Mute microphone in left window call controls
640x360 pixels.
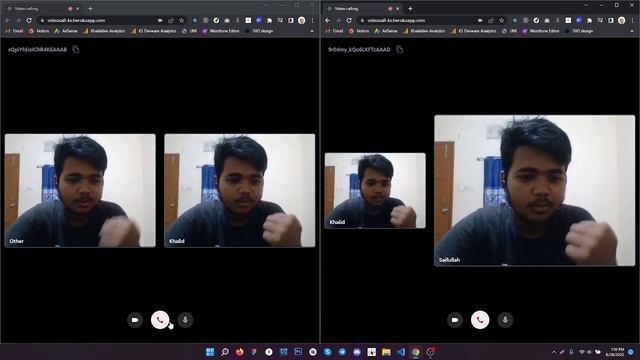pos(185,320)
